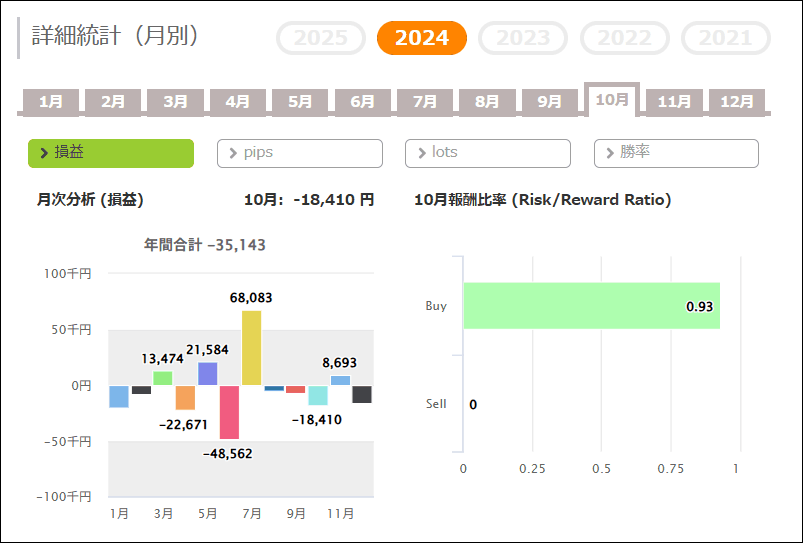Click the cyan -18,410 bar for October
Image resolution: width=803 pixels, height=543 pixels.
tap(318, 396)
